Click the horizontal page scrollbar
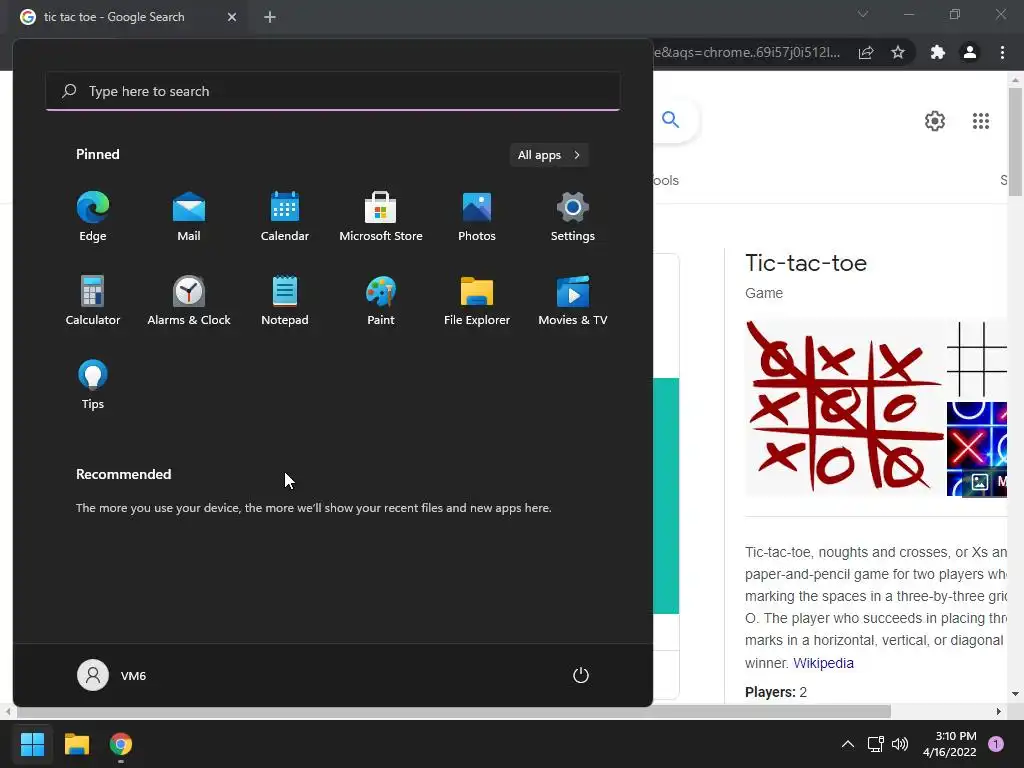This screenshot has width=1024, height=768. click(x=455, y=711)
